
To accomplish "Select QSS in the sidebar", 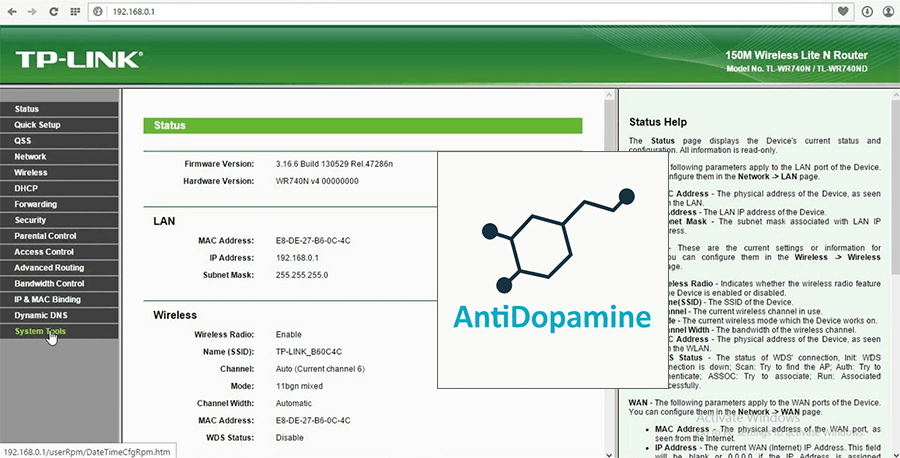I will click(x=59, y=141).
